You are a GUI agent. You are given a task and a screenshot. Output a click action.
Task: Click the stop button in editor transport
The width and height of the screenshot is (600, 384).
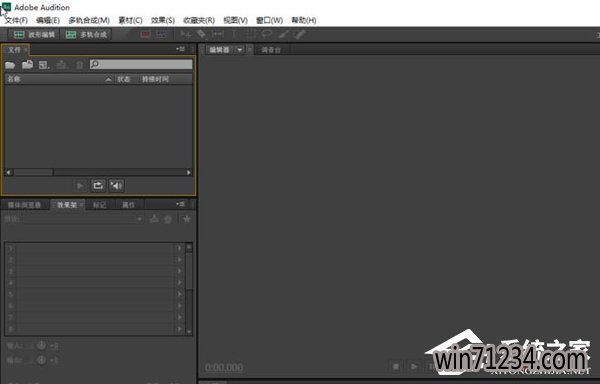click(x=396, y=367)
